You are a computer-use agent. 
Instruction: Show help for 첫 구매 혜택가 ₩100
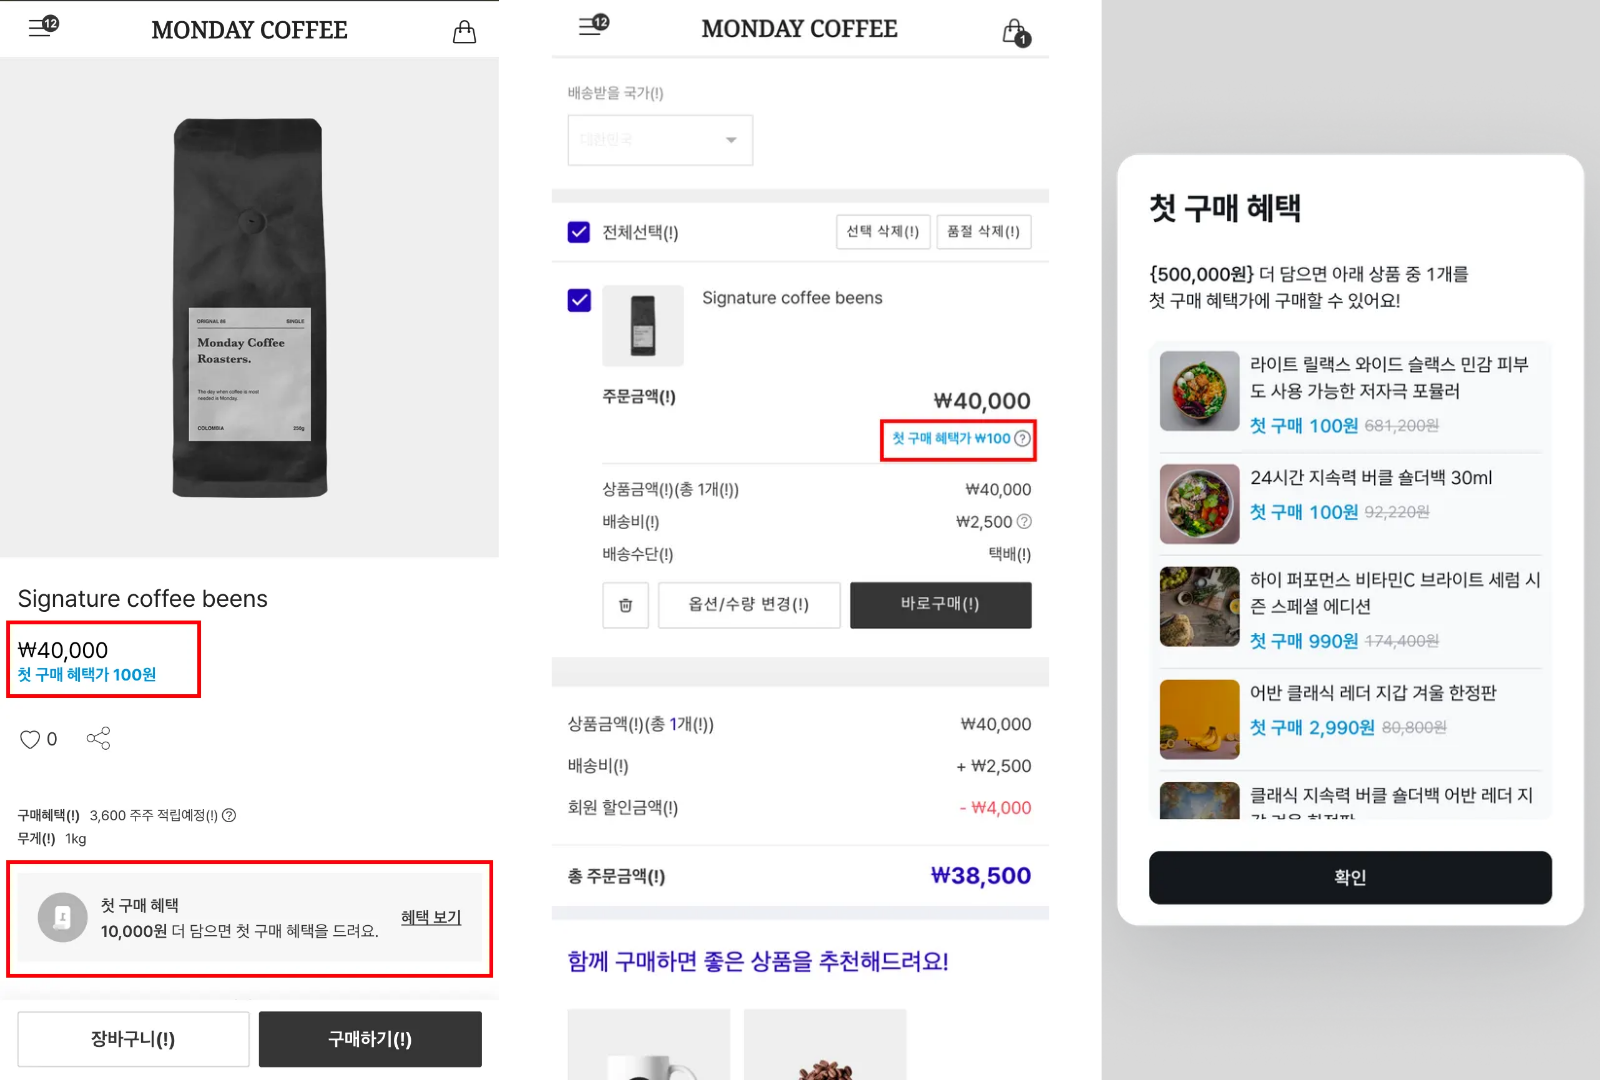(1022, 438)
